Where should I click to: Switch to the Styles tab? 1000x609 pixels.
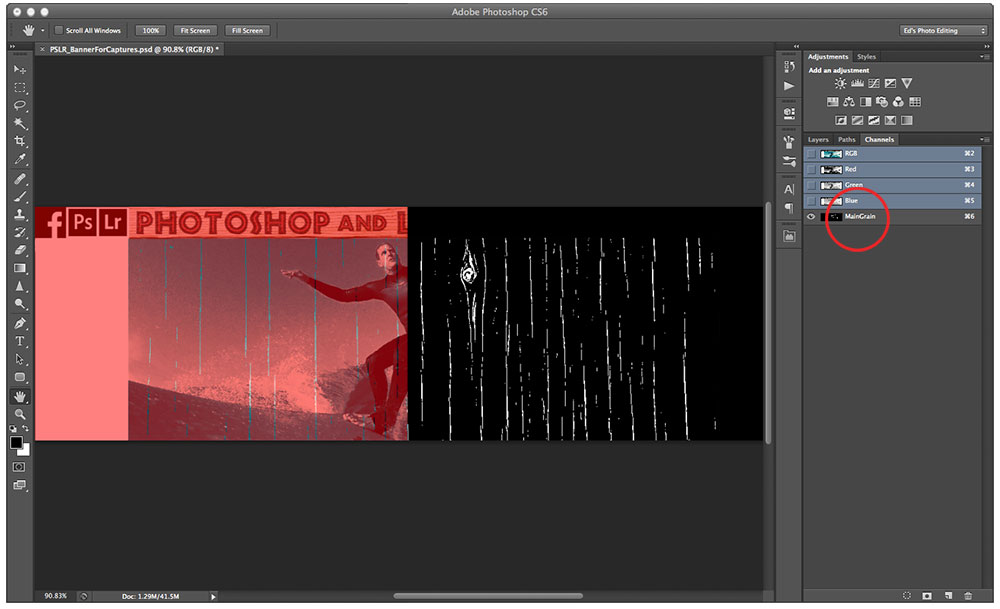coord(866,57)
